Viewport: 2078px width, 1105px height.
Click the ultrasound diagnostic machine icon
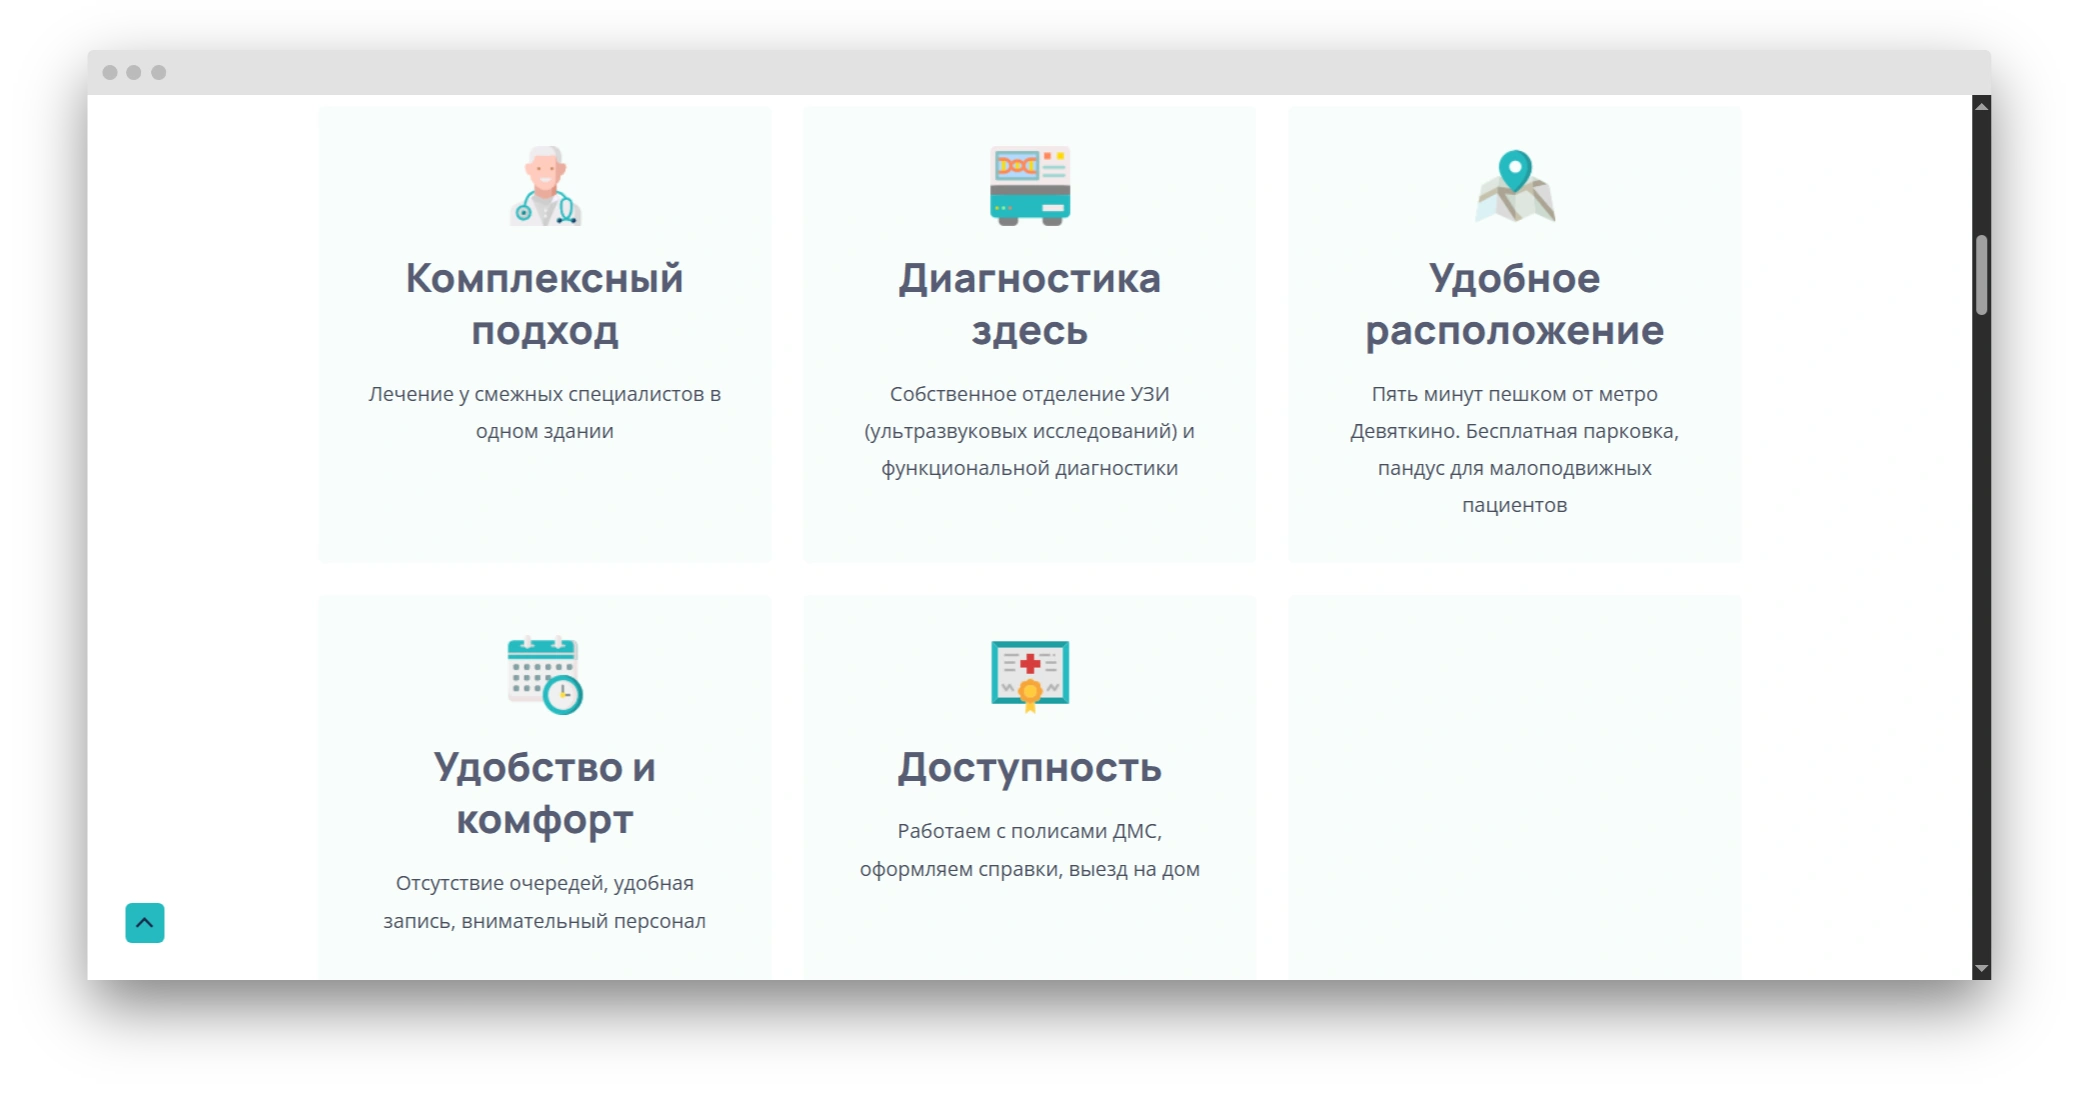(1030, 186)
